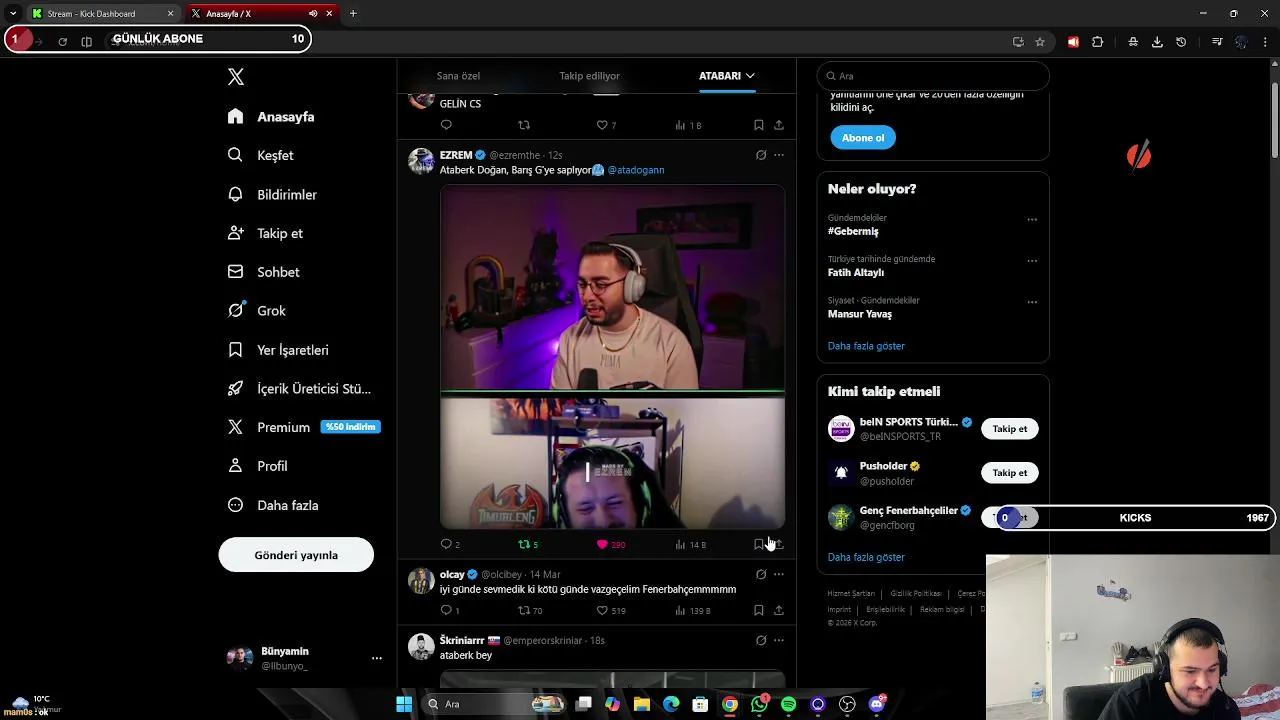Bookmark EZREM's tweet
1280x720 pixels.
point(759,544)
